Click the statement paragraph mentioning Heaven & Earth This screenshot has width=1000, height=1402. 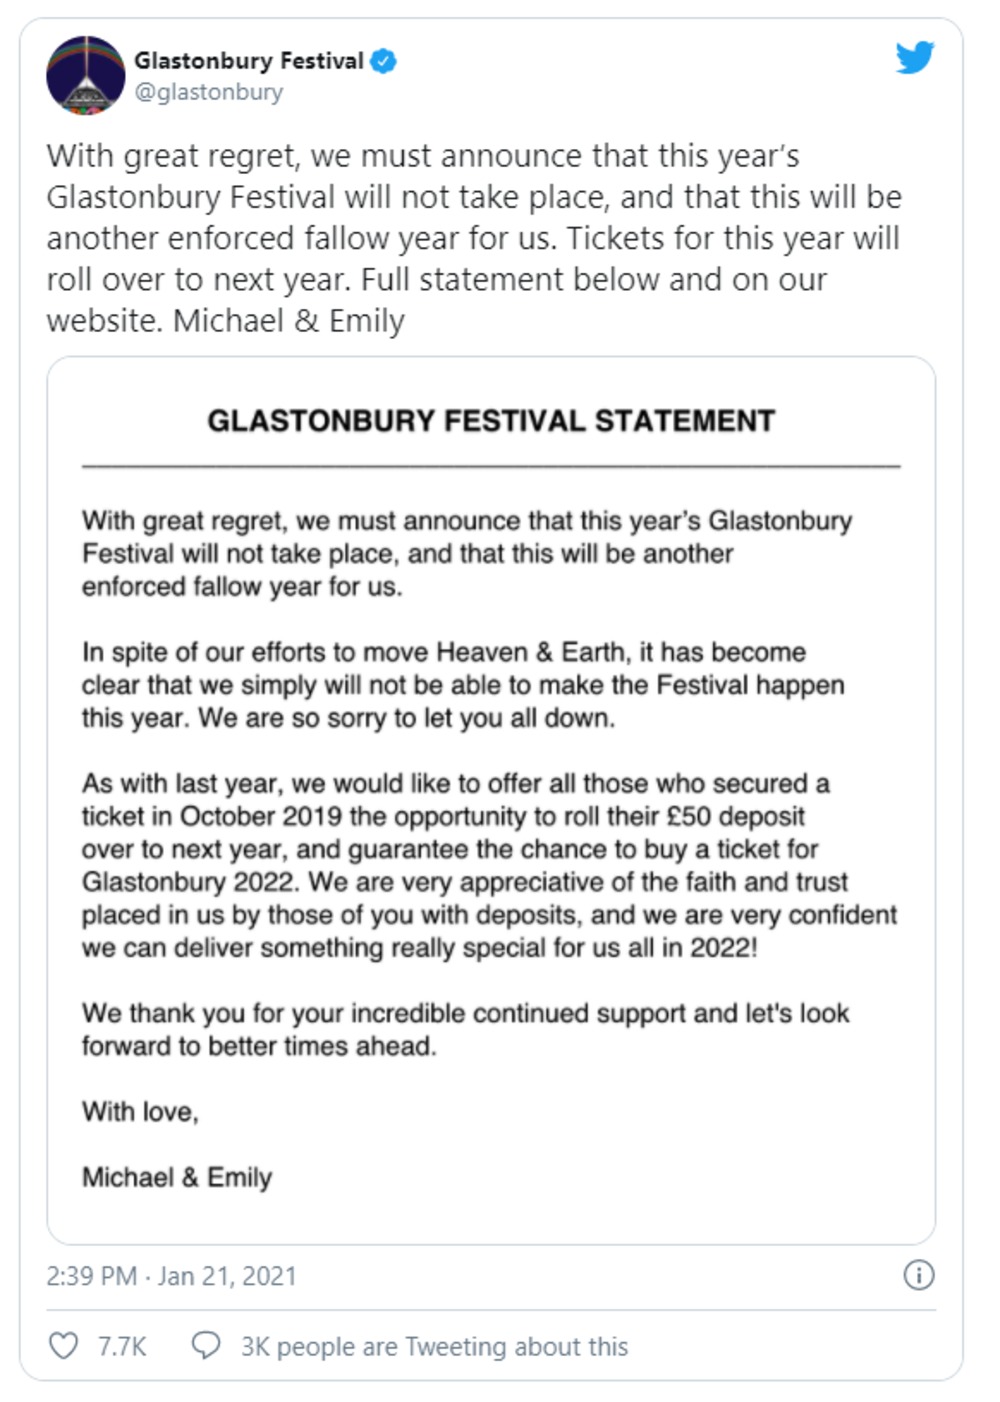pos(462,685)
